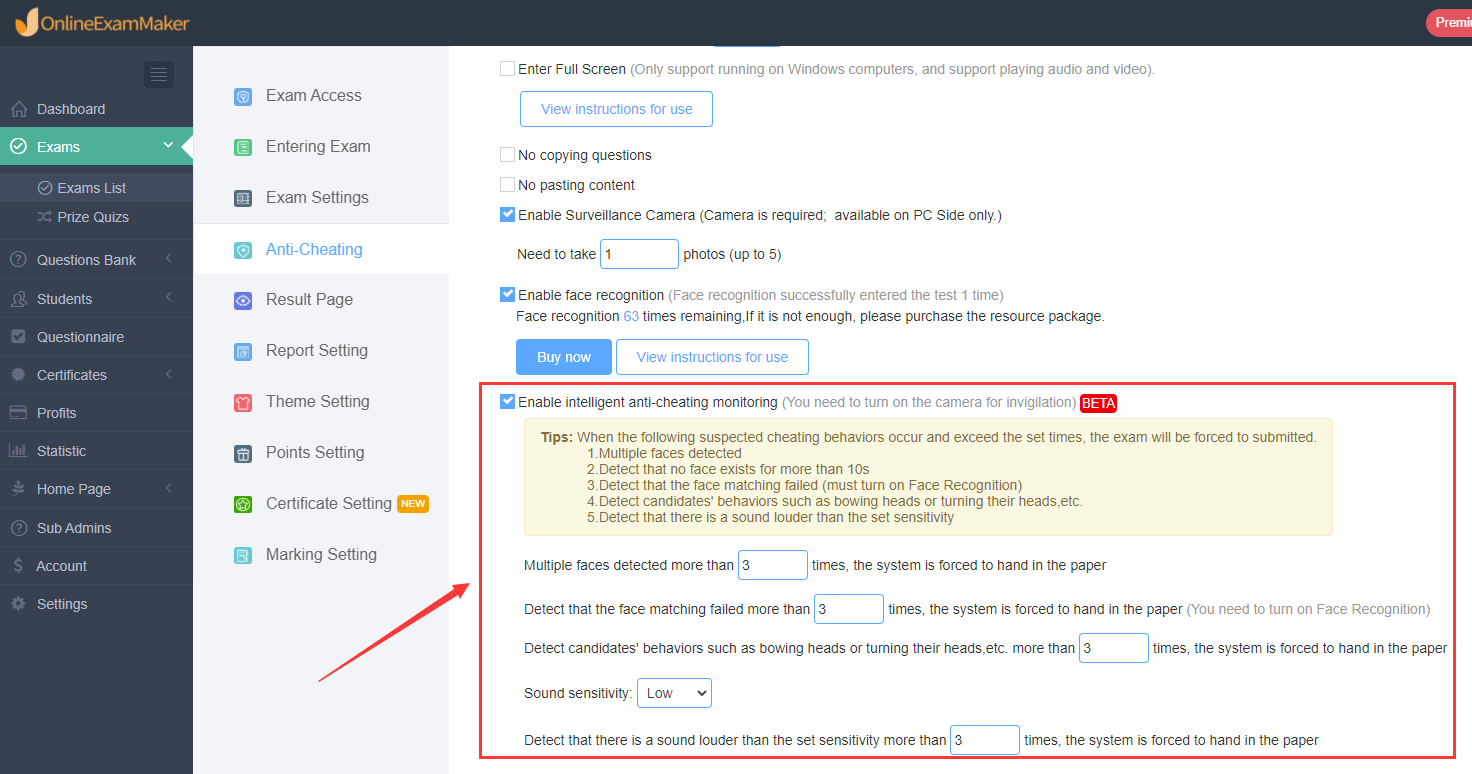Click the Statistic bar chart icon
The width and height of the screenshot is (1472, 774).
coord(18,451)
